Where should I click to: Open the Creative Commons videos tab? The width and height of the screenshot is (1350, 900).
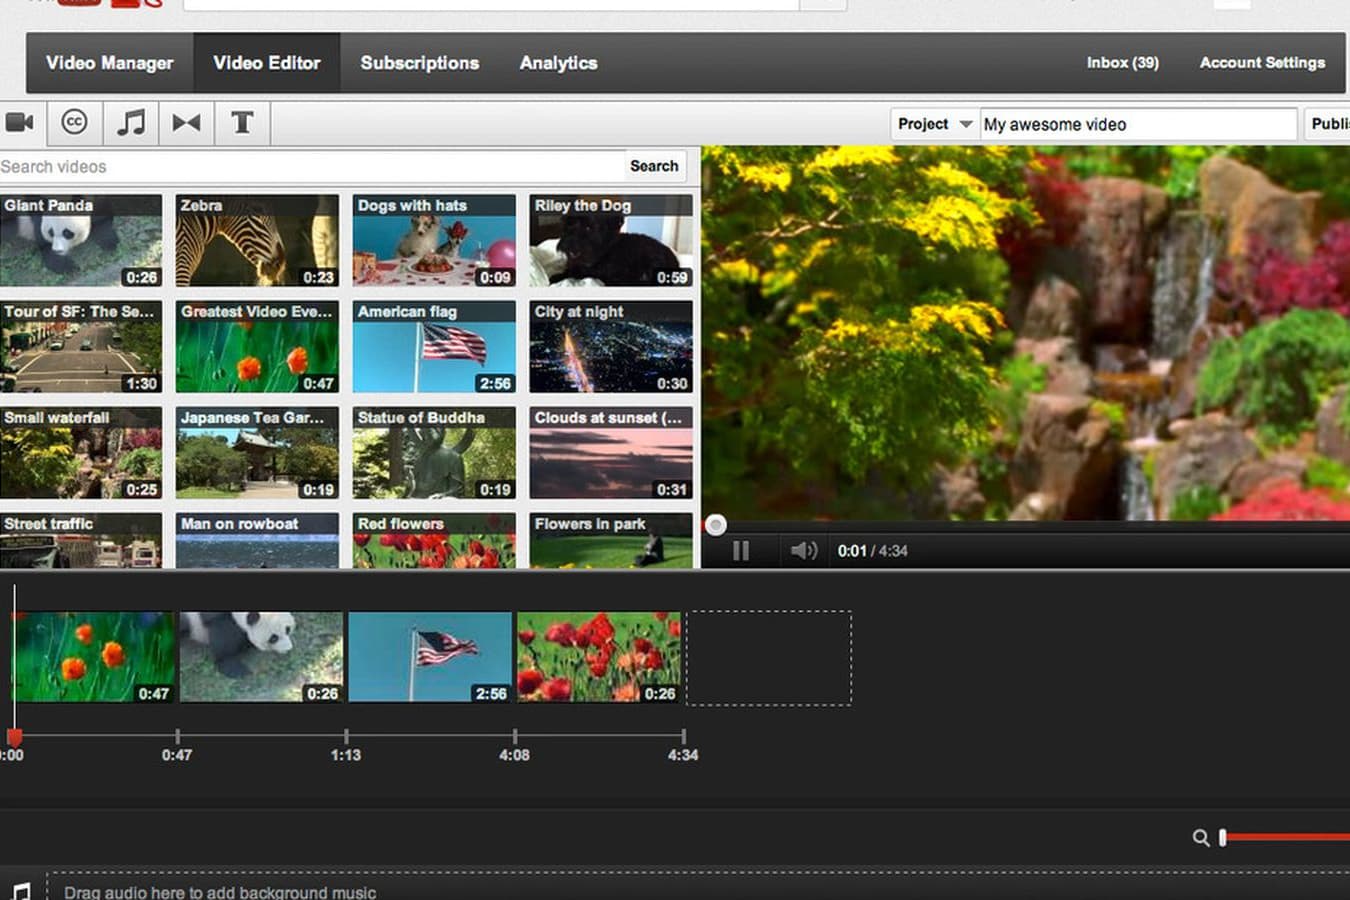(x=74, y=122)
